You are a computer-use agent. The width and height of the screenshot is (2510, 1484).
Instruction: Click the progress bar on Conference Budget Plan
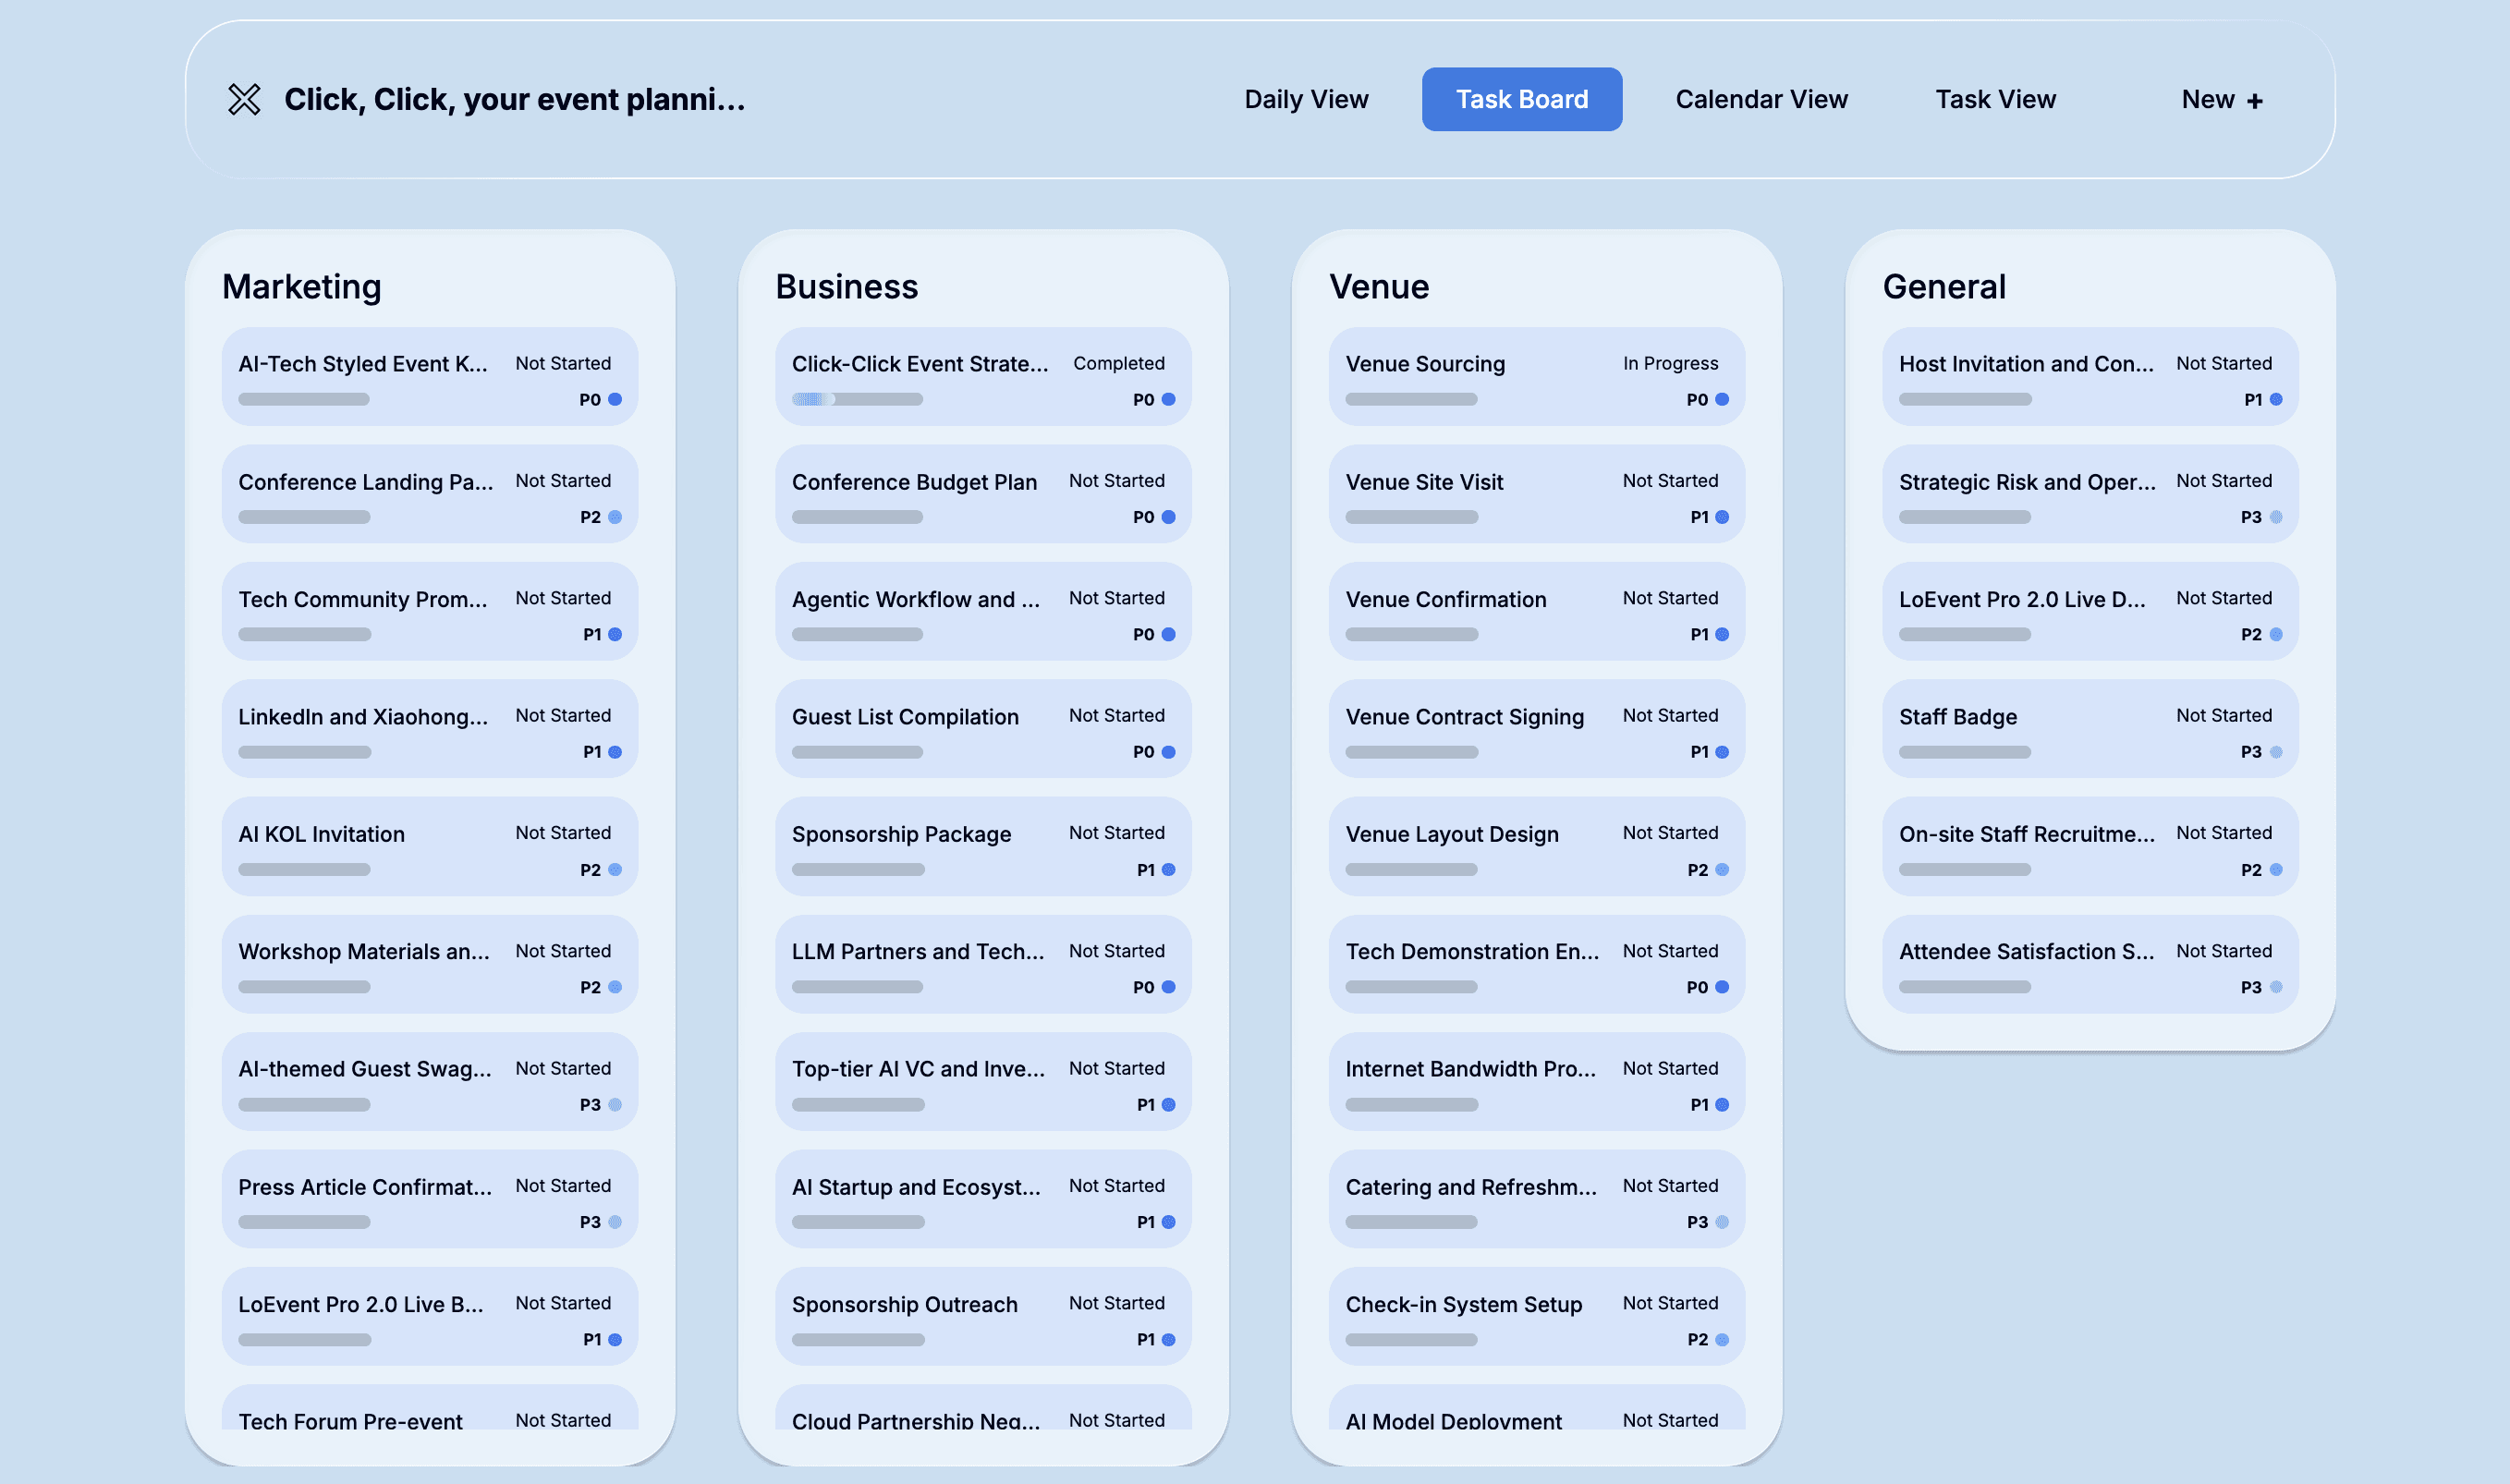[x=856, y=517]
